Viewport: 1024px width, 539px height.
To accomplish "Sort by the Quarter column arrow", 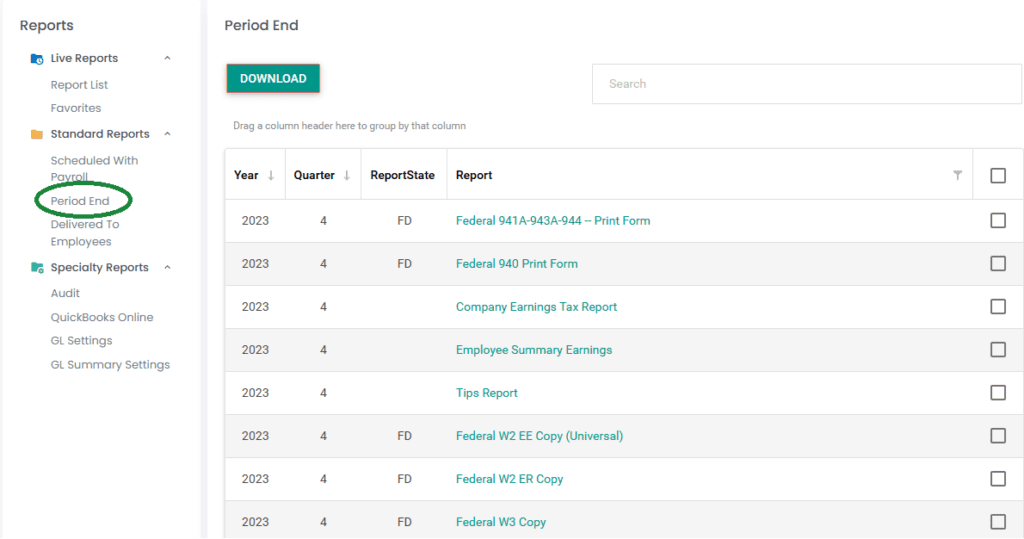I will coord(347,176).
